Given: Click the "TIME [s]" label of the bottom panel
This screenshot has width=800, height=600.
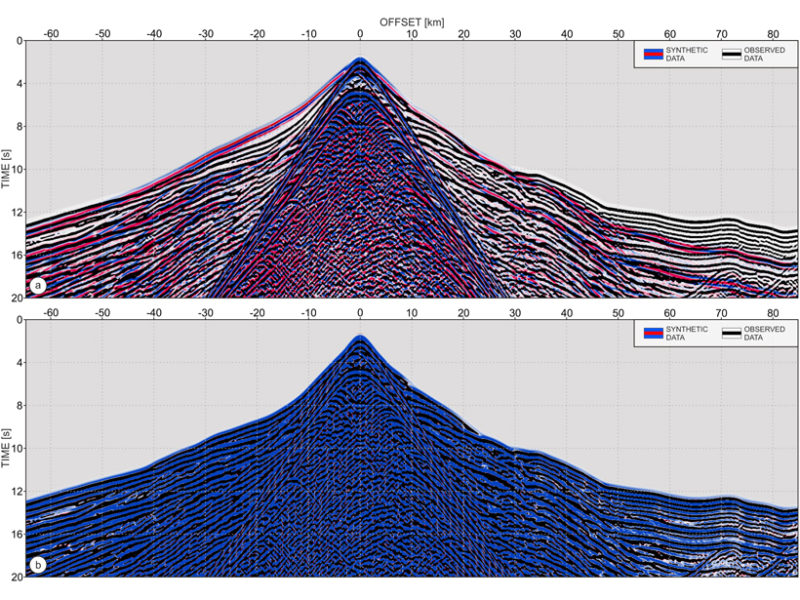Looking at the screenshot, I should point(8,448).
